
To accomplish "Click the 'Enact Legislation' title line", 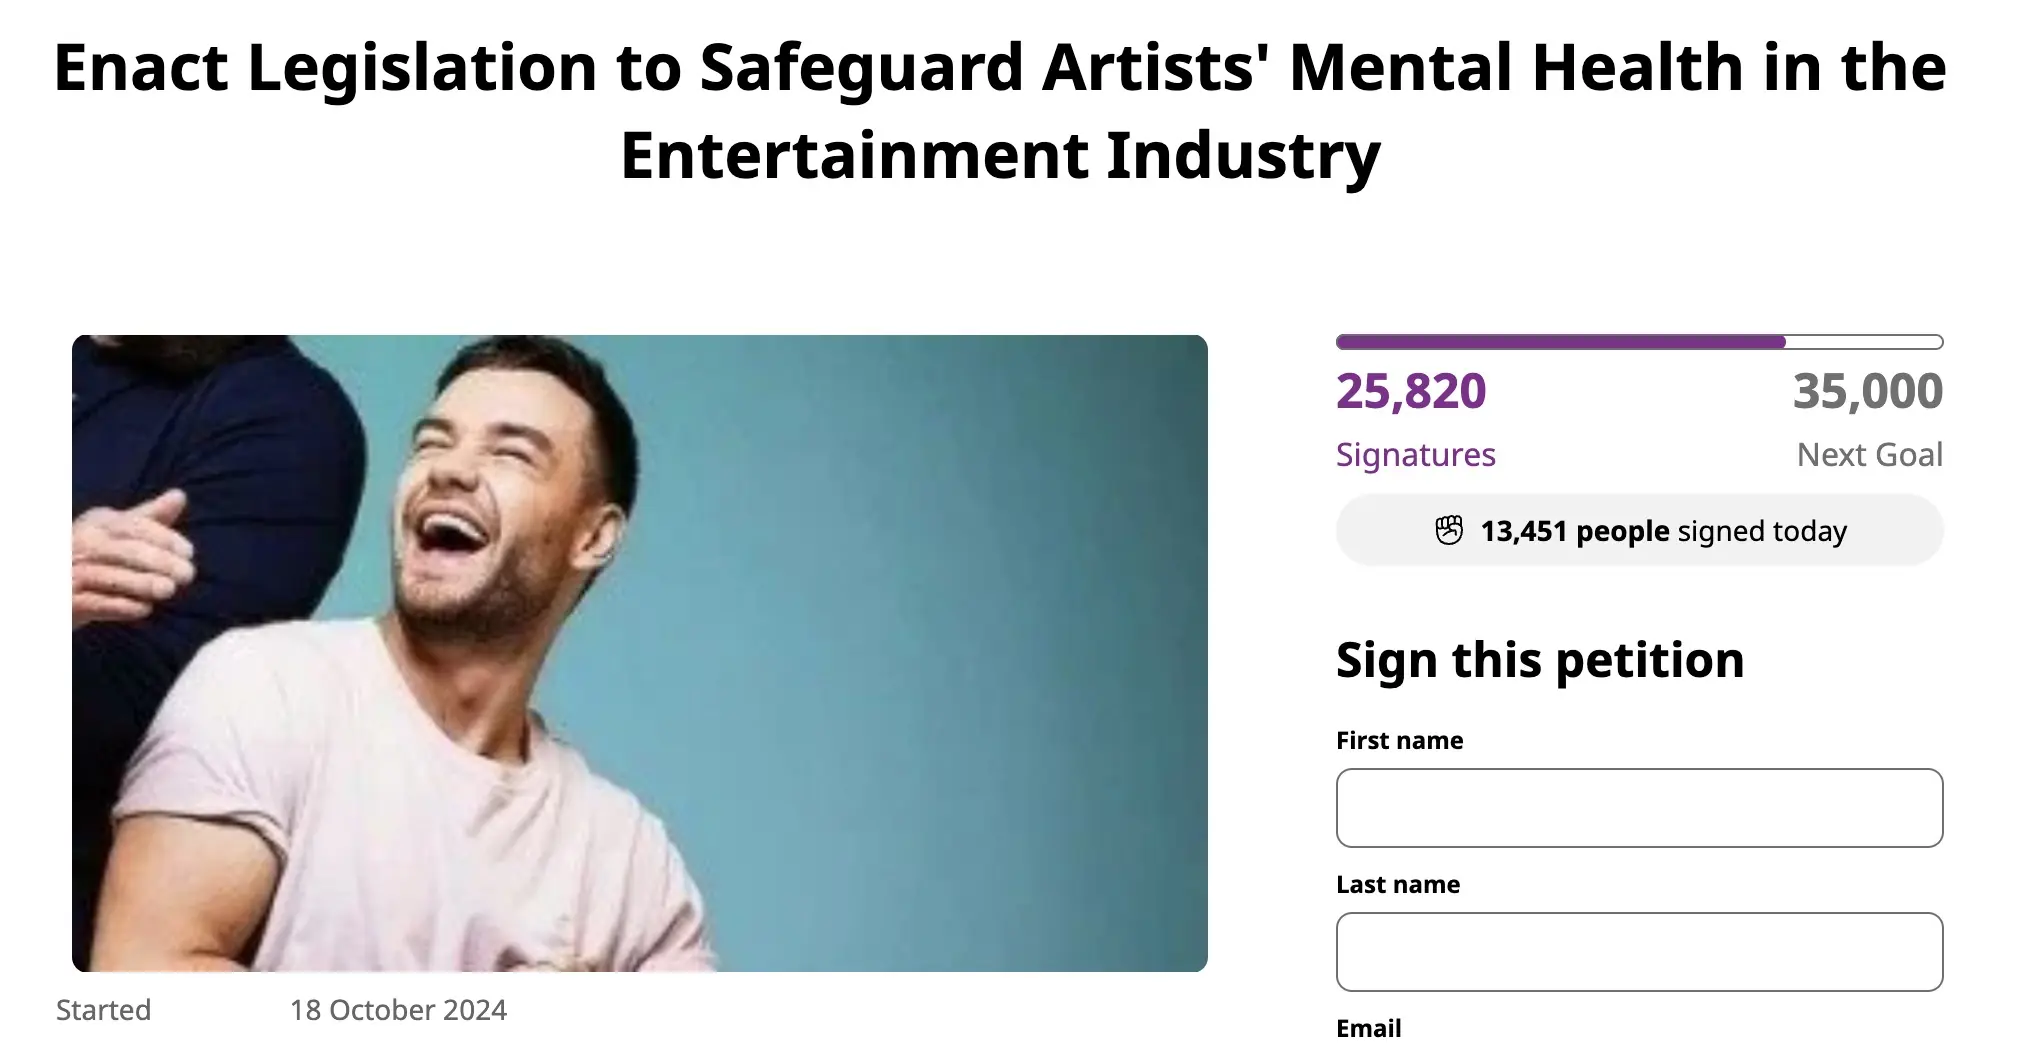I will pos(1000,68).
